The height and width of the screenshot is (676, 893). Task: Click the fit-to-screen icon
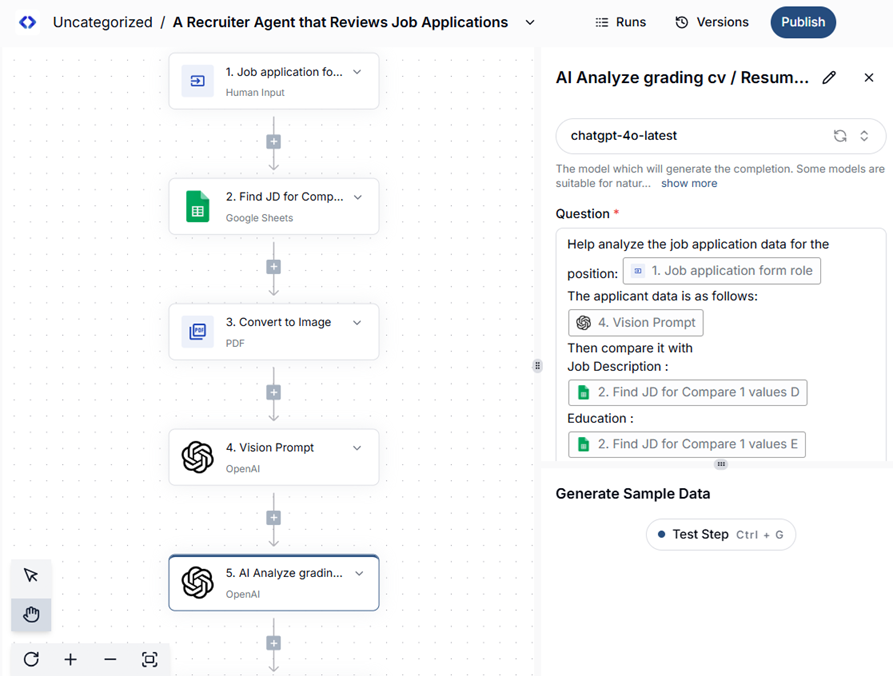150,659
